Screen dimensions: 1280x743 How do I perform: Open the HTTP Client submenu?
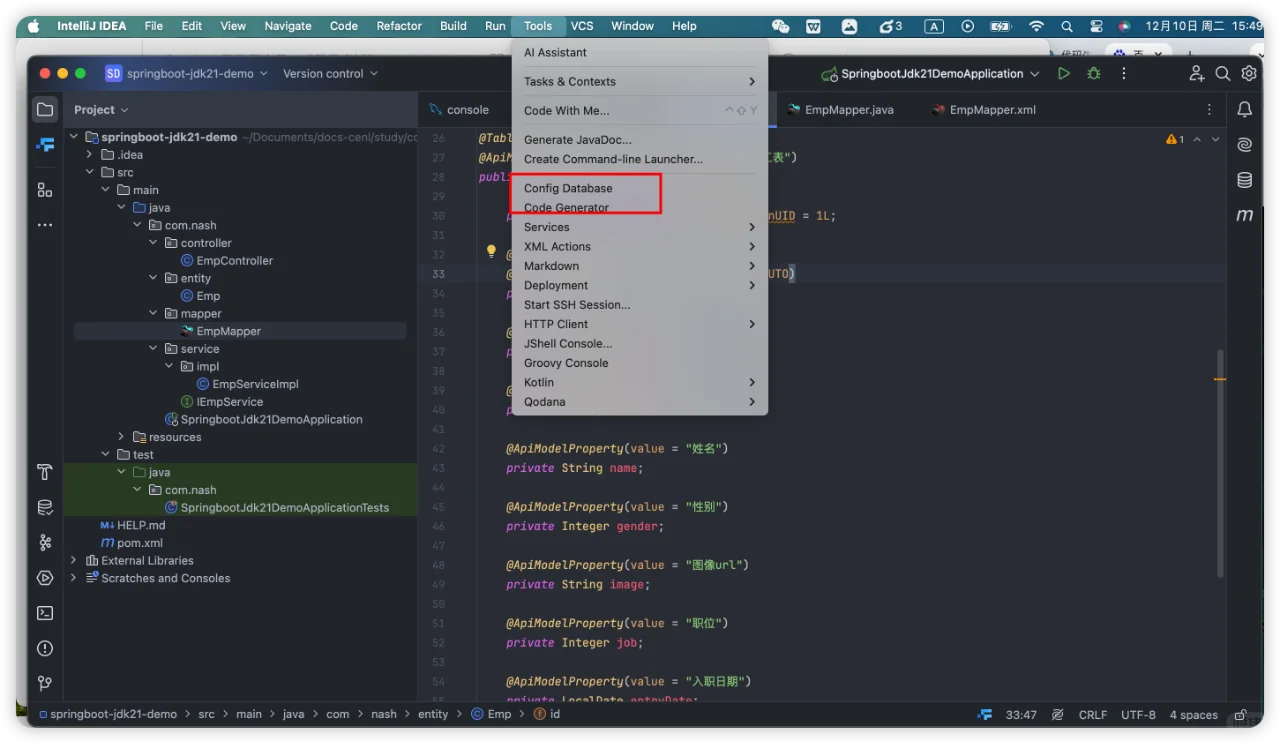[640, 324]
